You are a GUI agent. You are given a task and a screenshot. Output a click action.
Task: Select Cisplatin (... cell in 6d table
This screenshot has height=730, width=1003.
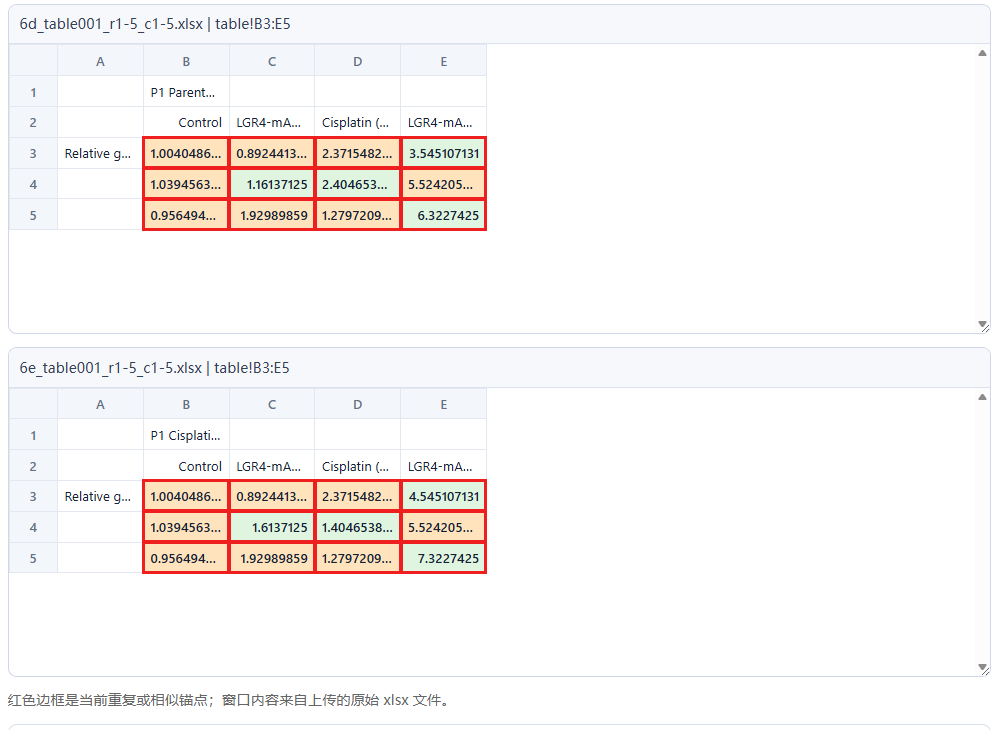[x=358, y=122]
